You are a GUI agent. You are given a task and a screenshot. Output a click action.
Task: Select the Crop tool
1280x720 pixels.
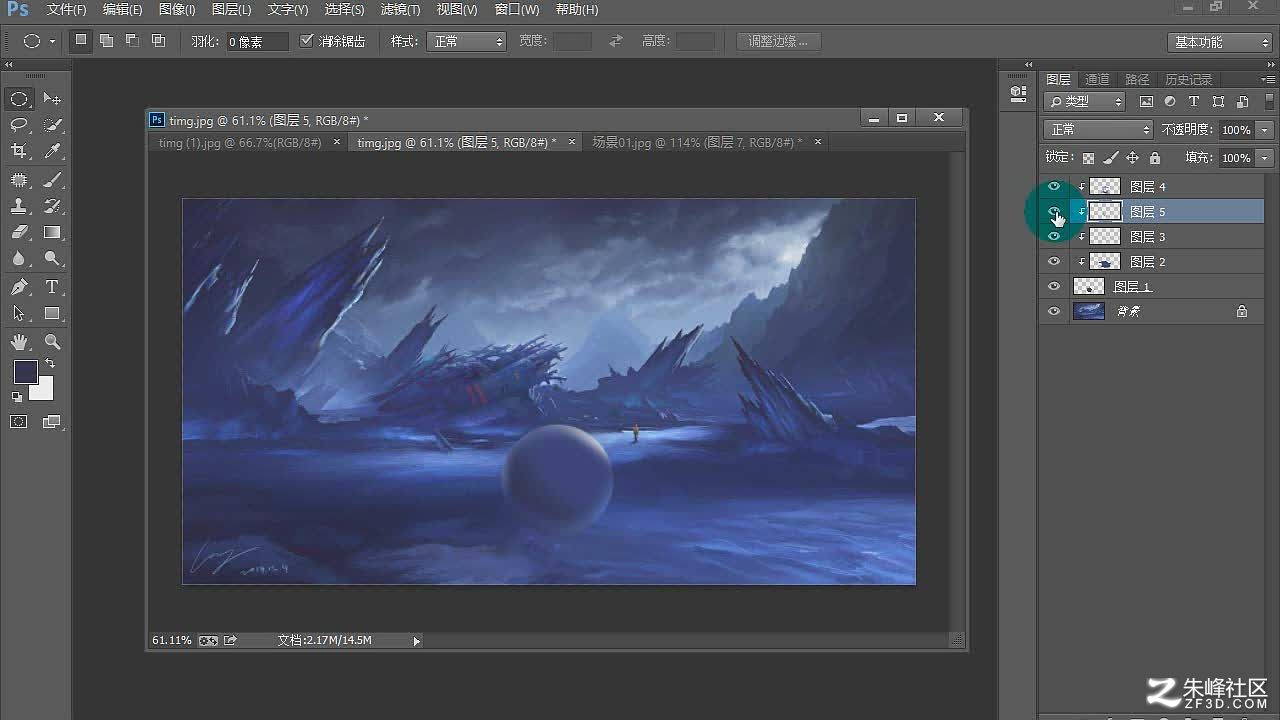[x=19, y=151]
